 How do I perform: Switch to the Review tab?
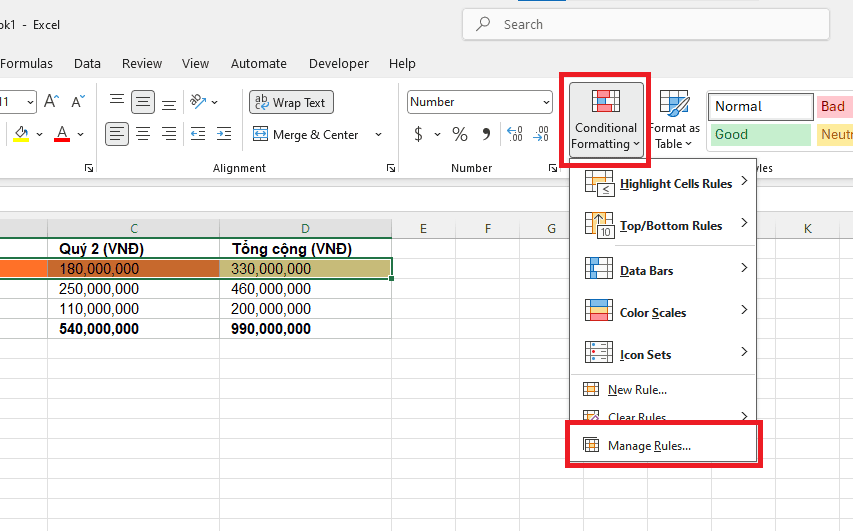click(x=142, y=64)
